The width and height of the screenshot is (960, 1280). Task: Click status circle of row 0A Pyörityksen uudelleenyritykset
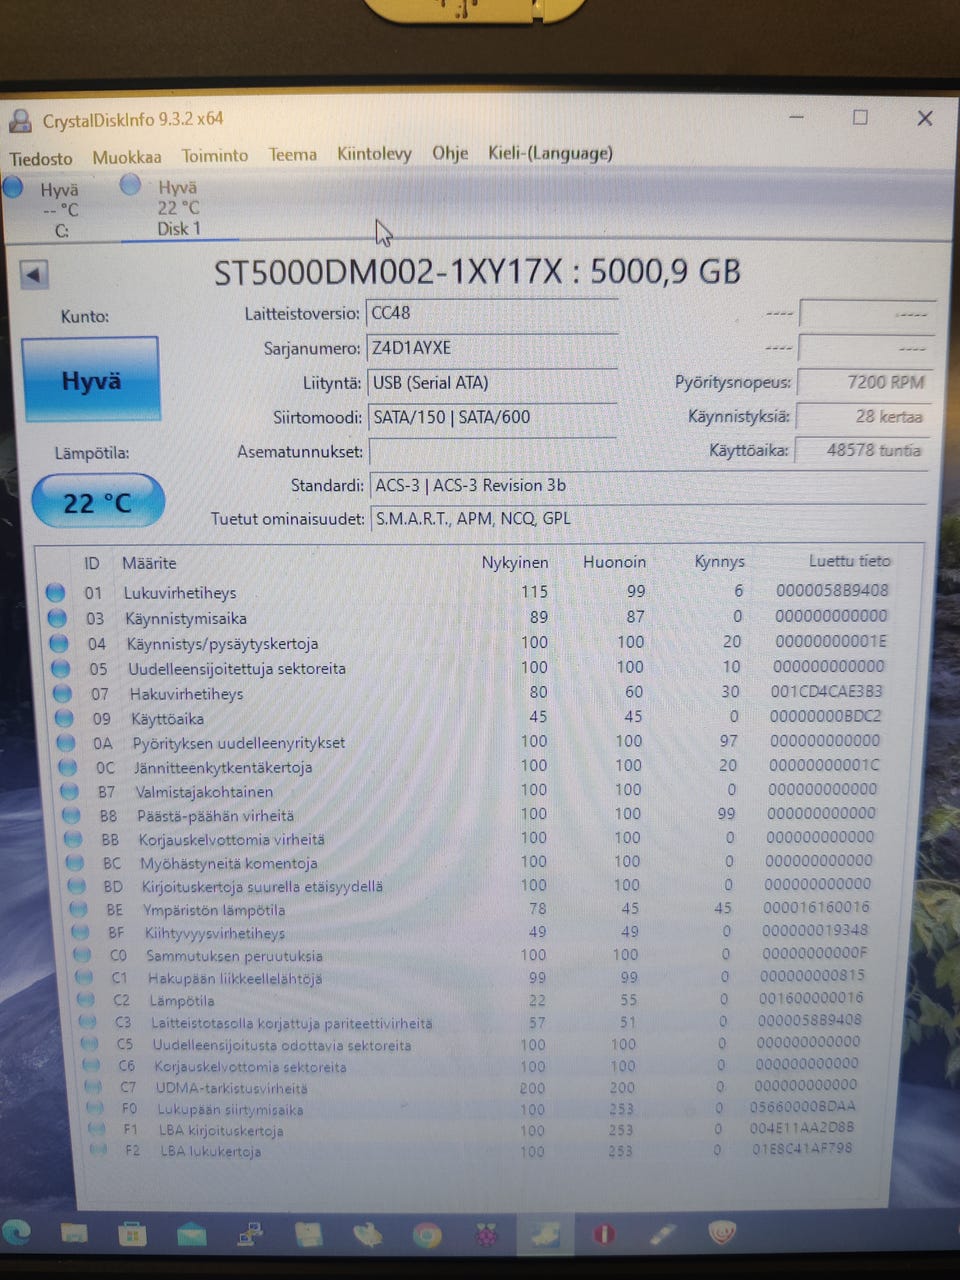pyautogui.click(x=67, y=743)
